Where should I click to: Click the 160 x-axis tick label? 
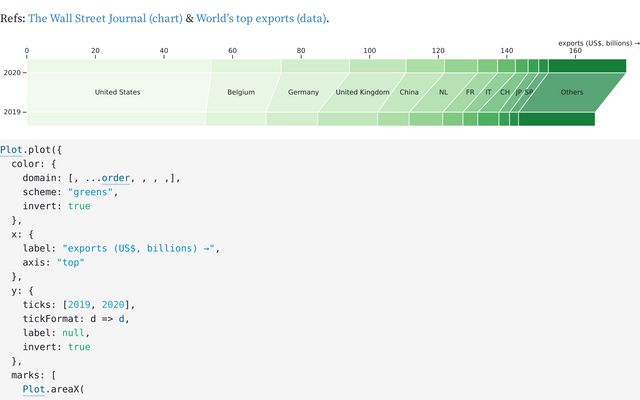pyautogui.click(x=575, y=51)
